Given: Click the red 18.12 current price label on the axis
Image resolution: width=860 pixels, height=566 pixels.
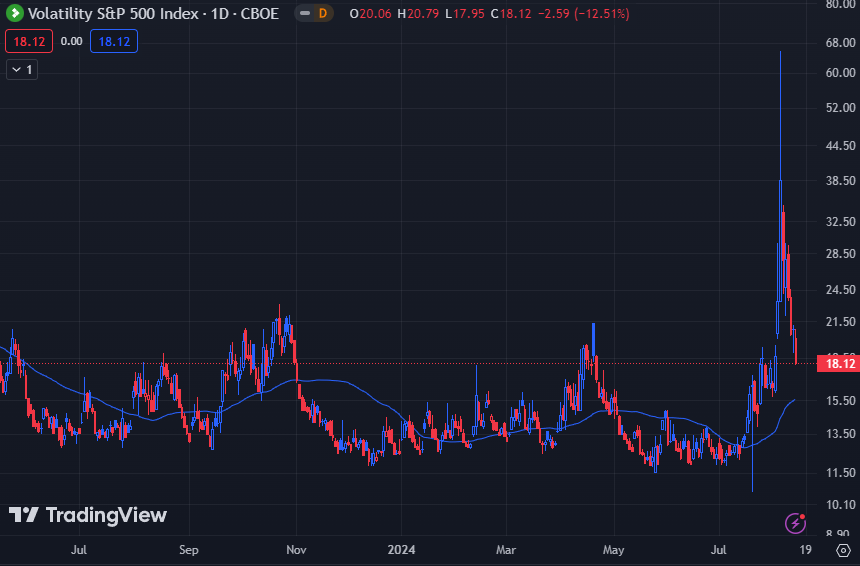Looking at the screenshot, I should [838, 364].
